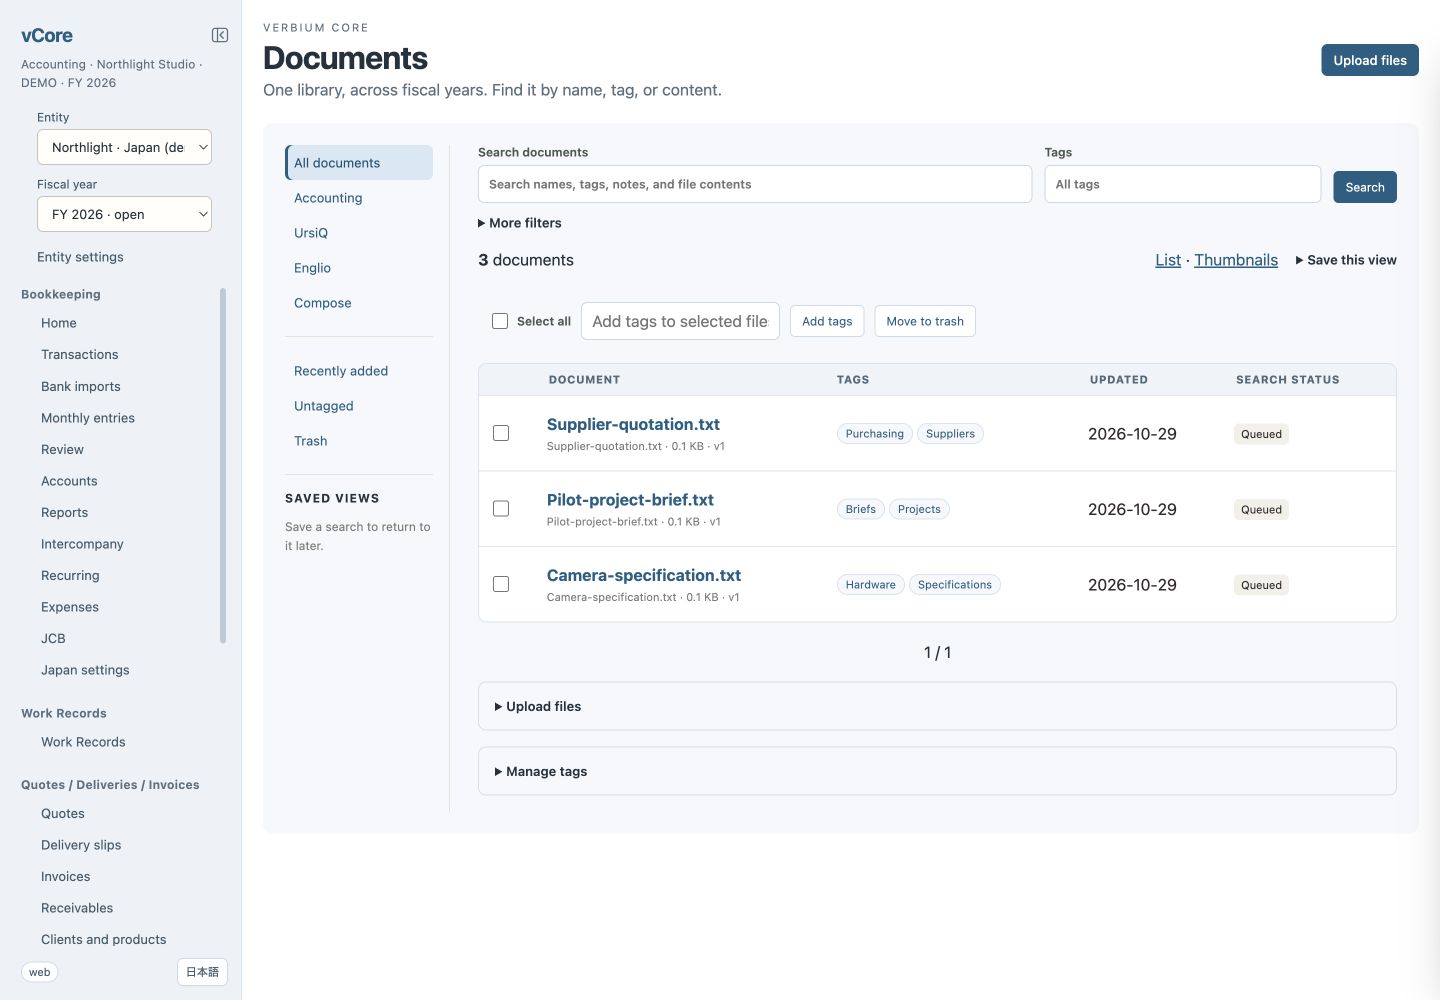Image resolution: width=1440 pixels, height=1000 pixels.
Task: Switch to Thumbnails view
Action: click(x=1236, y=260)
